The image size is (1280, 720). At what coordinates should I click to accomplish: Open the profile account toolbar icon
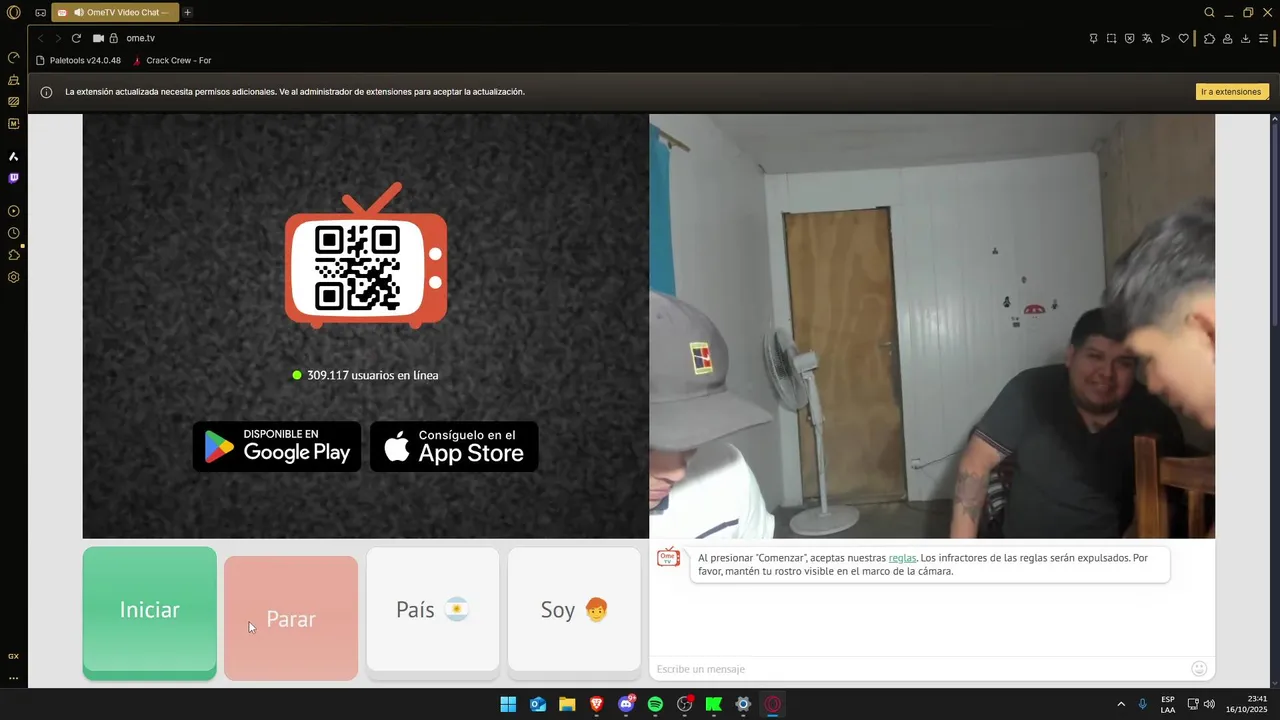click(1227, 38)
